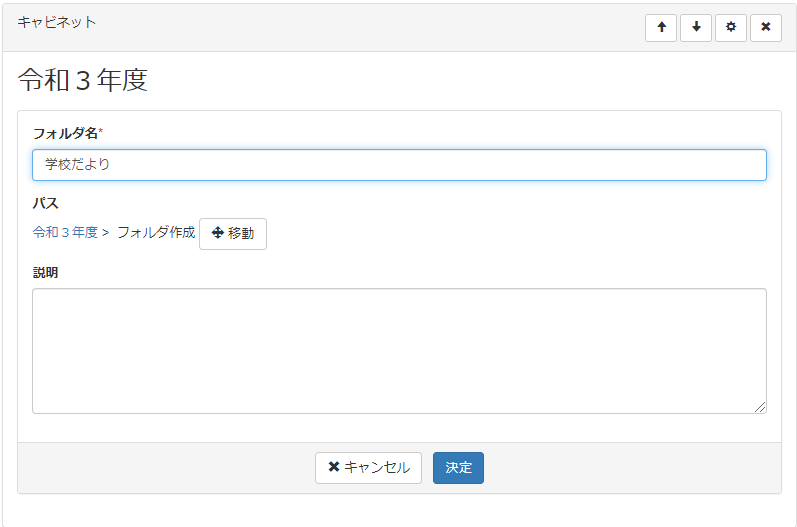Select the フォルダ作成 breadcrumb text
Screen dimensions: 797x527
(x=156, y=232)
